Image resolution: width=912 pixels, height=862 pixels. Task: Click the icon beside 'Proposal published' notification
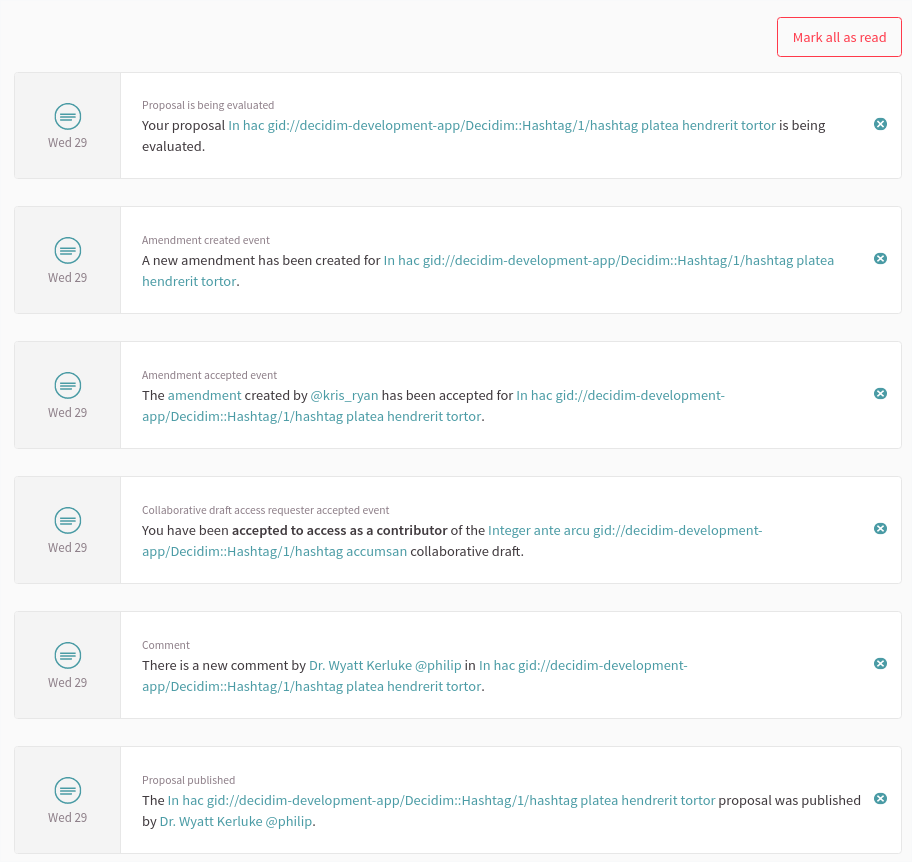[x=67, y=791]
